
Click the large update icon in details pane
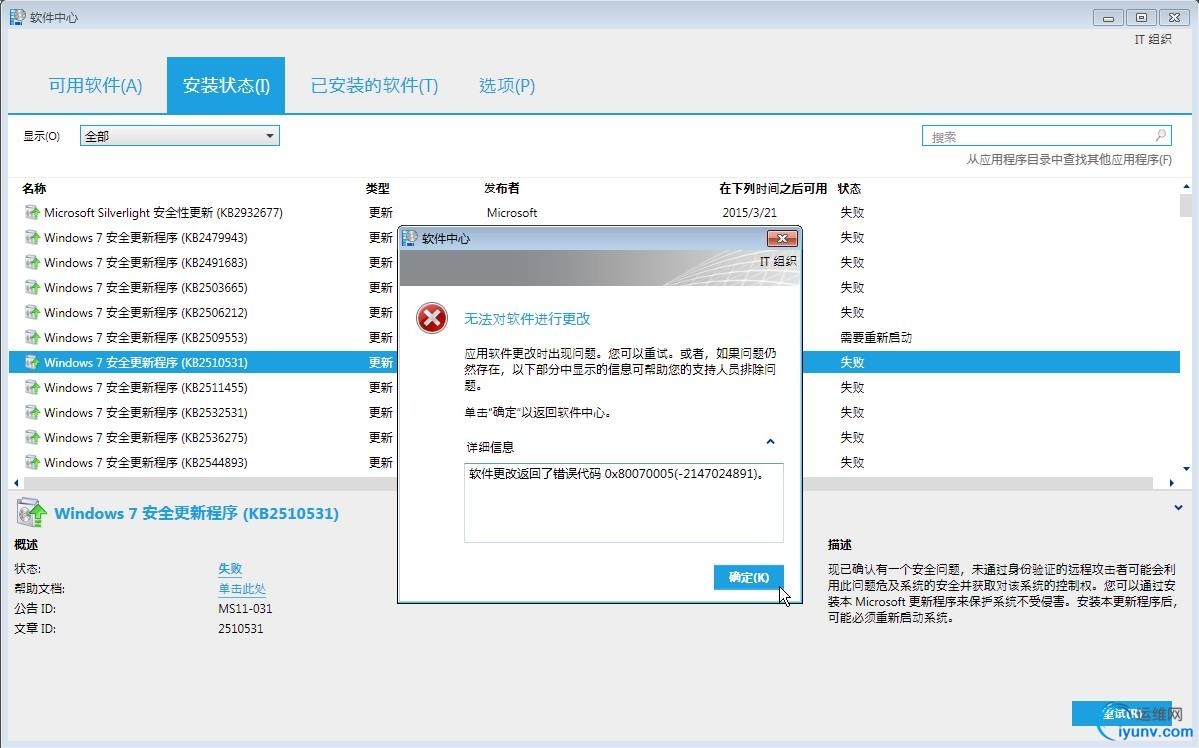click(31, 512)
